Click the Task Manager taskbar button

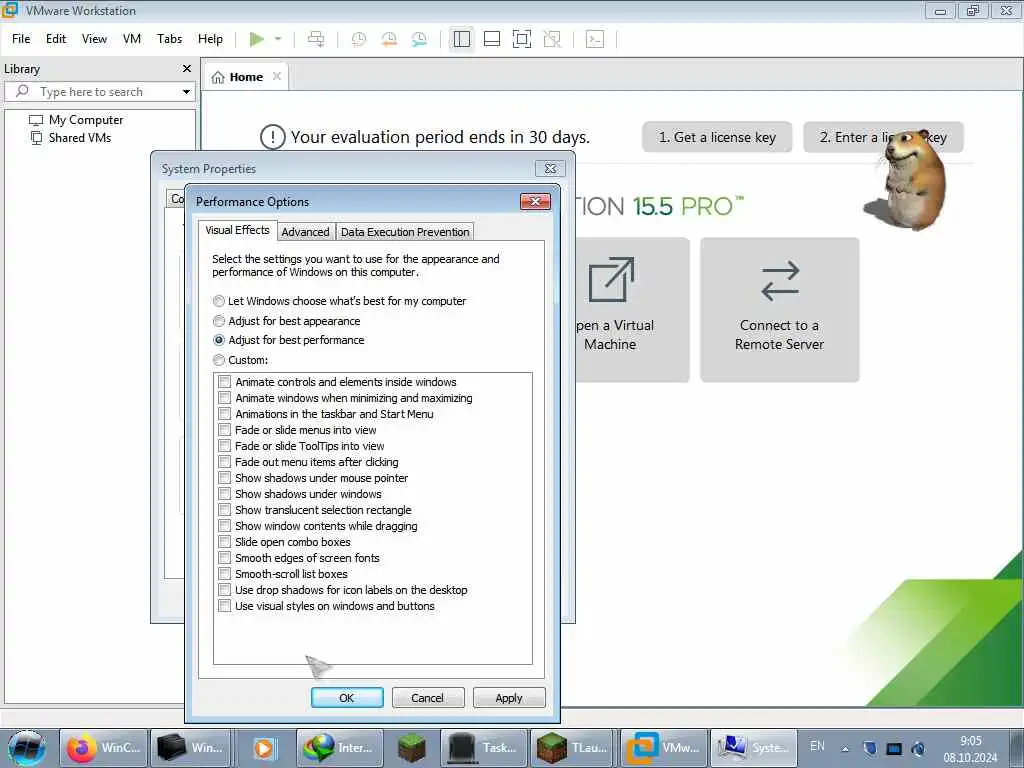[484, 748]
